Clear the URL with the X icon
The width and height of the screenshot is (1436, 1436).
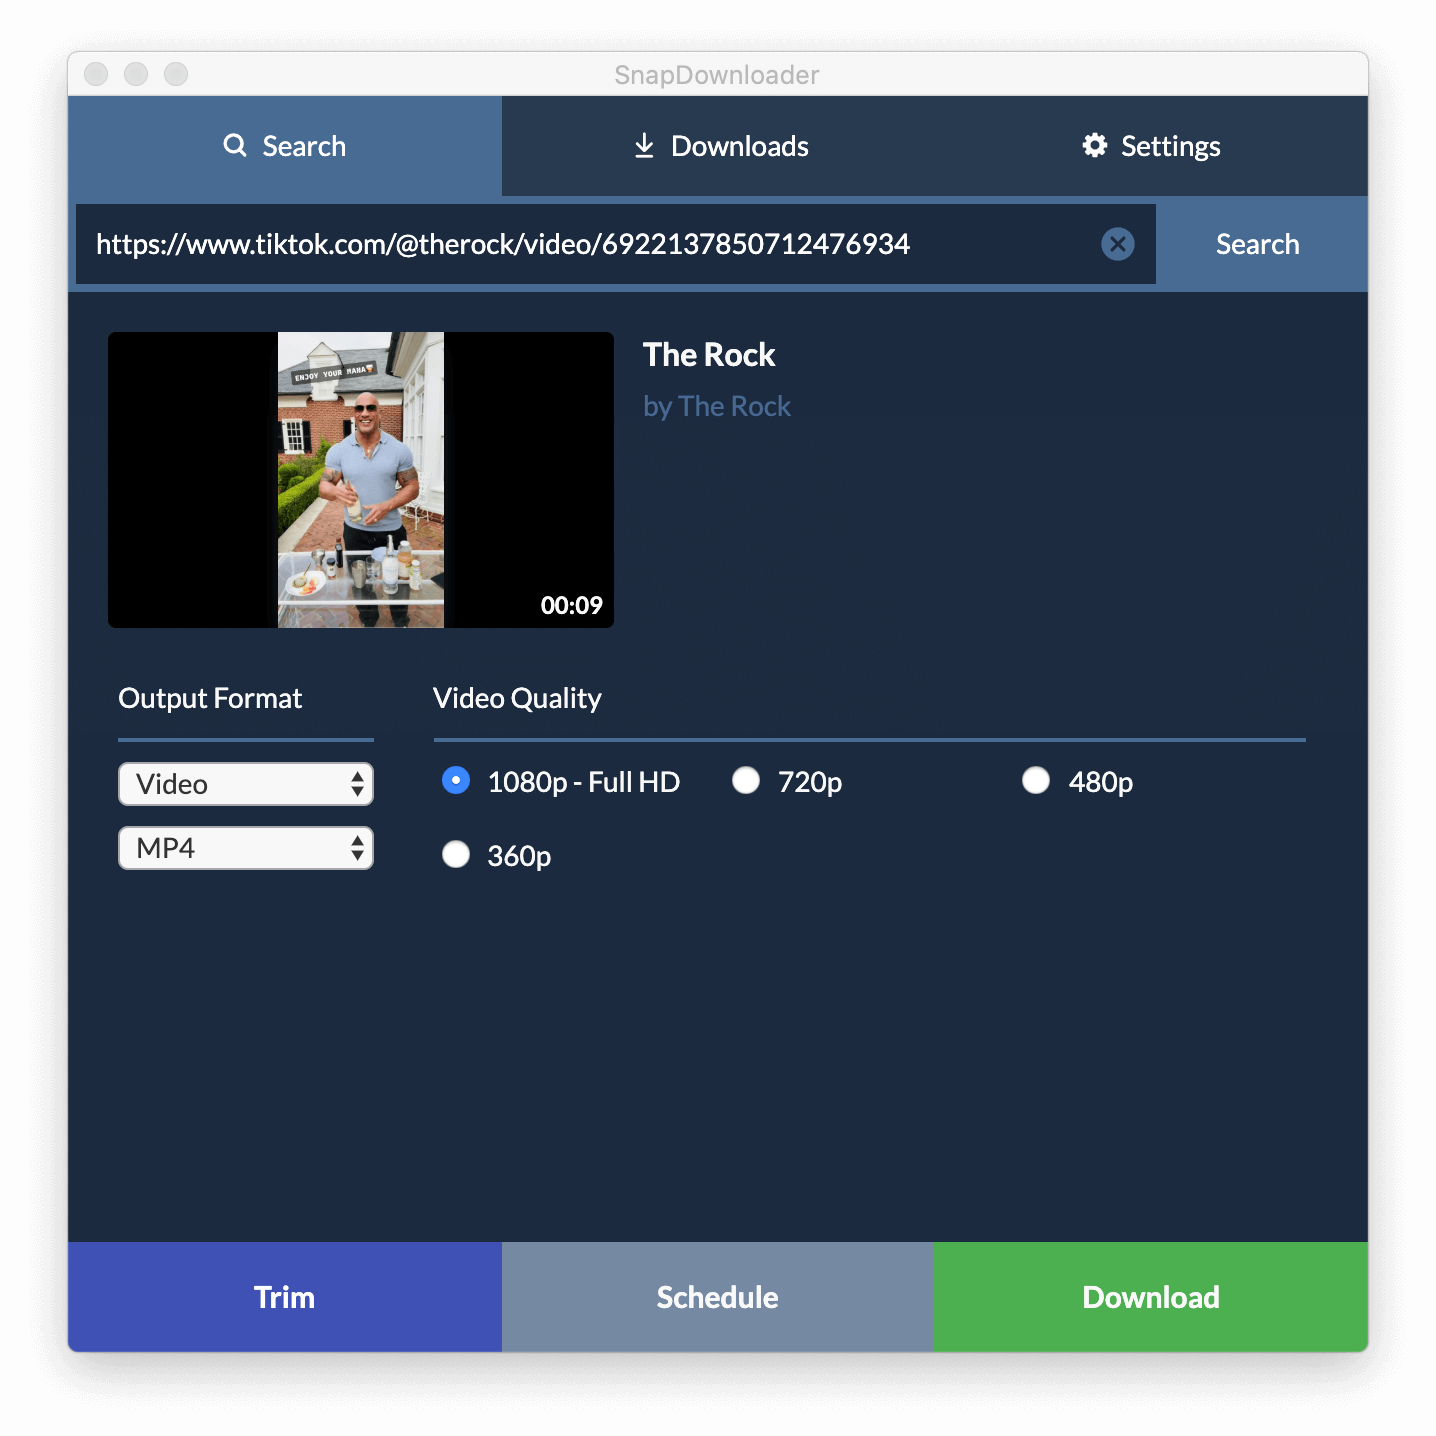1118,244
